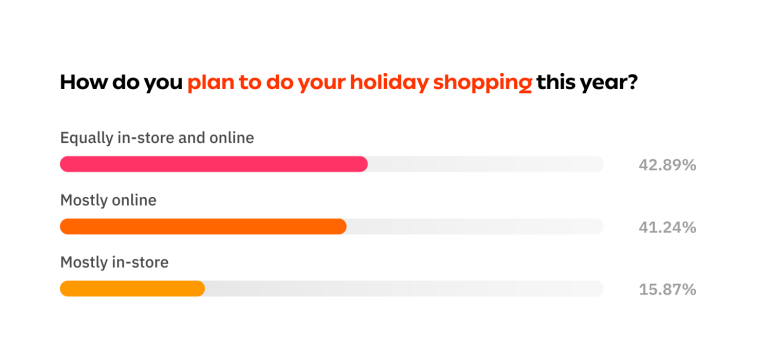Select the 15.87% percentage value
Image resolution: width=771 pixels, height=362 pixels.
pos(667,290)
